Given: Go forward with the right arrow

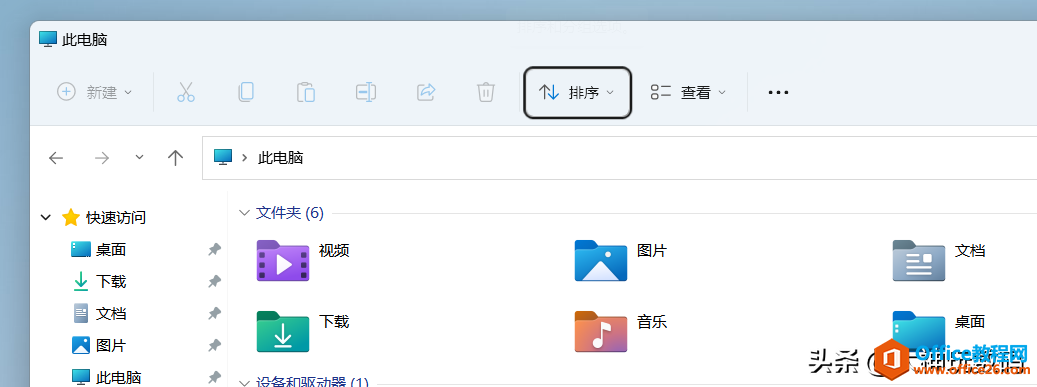Looking at the screenshot, I should [101, 157].
